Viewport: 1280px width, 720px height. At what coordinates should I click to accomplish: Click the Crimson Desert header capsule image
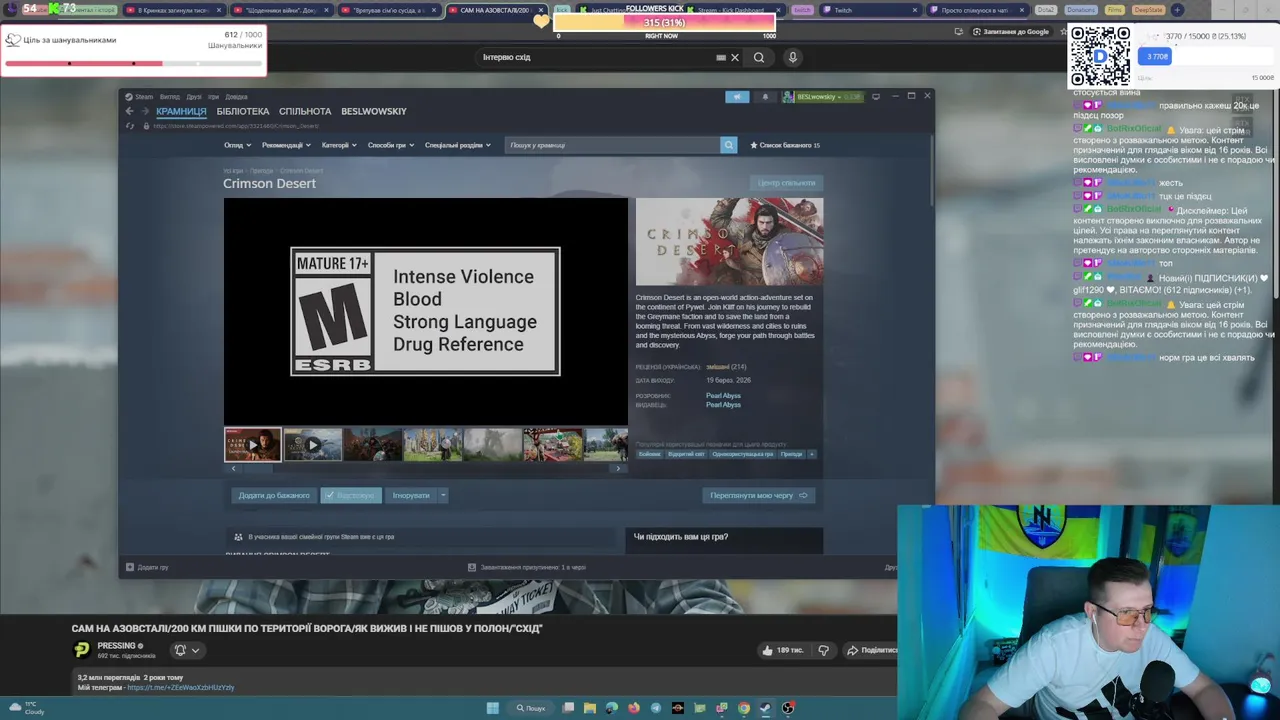click(729, 241)
